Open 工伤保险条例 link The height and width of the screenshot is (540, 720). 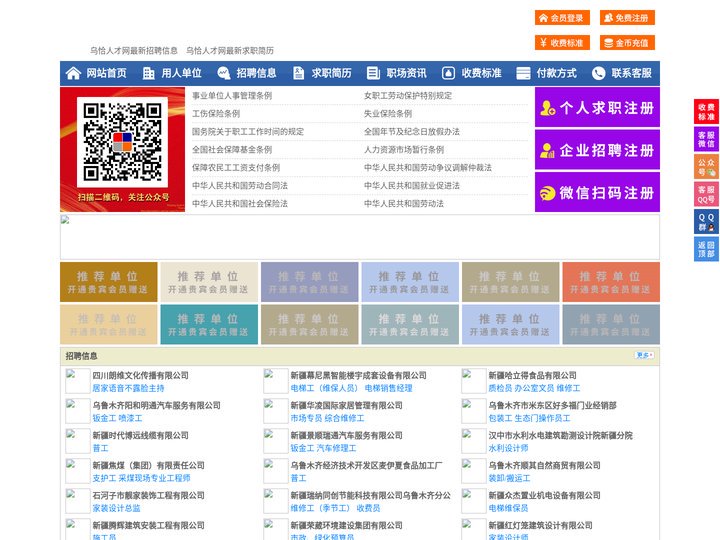[216, 113]
